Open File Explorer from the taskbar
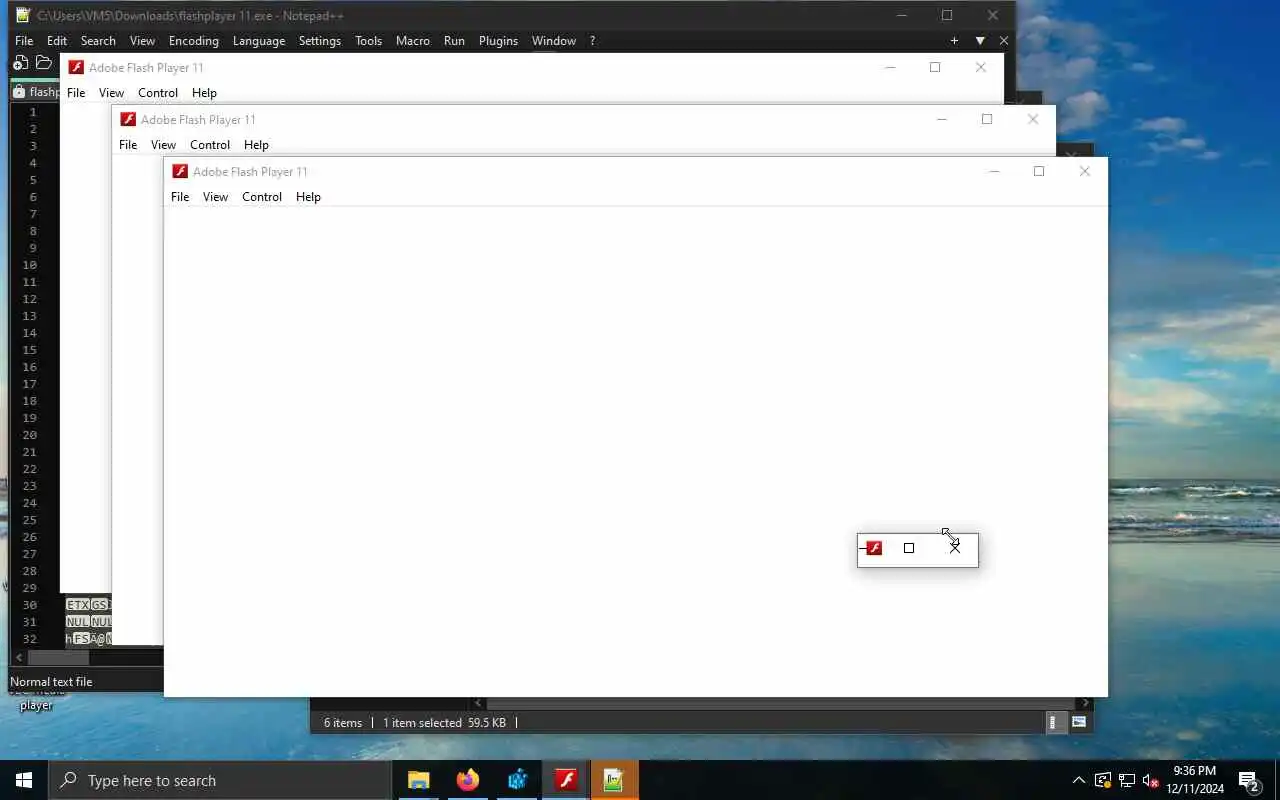 click(418, 780)
